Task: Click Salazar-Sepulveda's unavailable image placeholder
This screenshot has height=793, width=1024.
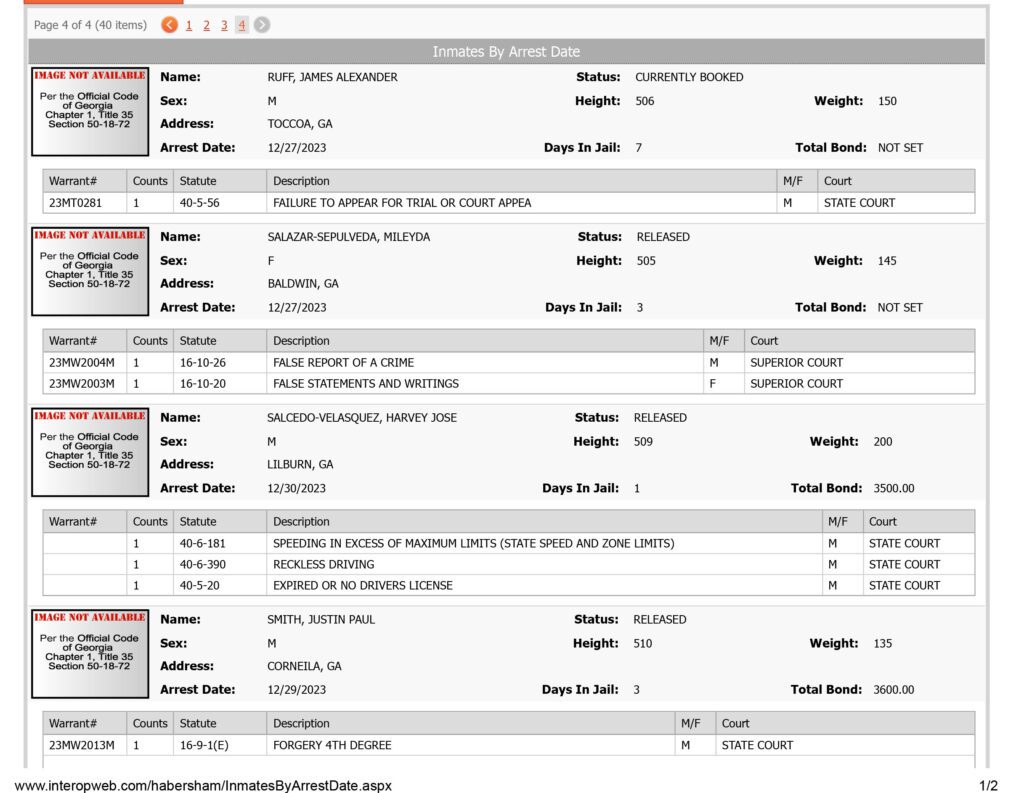Action: coord(90,271)
